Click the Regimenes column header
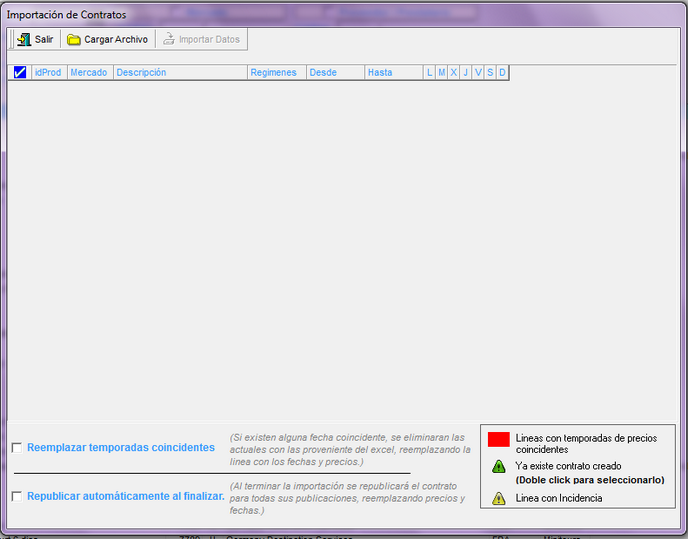This screenshot has width=688, height=539. 277,72
